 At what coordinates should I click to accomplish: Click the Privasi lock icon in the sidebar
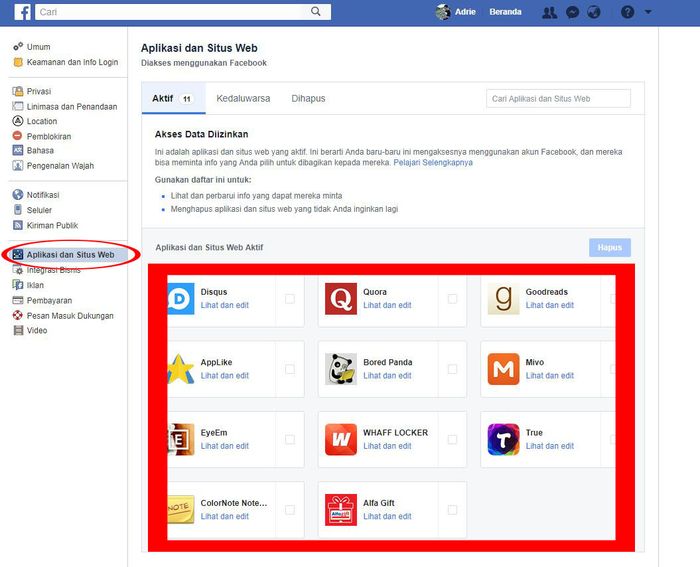pyautogui.click(x=18, y=91)
